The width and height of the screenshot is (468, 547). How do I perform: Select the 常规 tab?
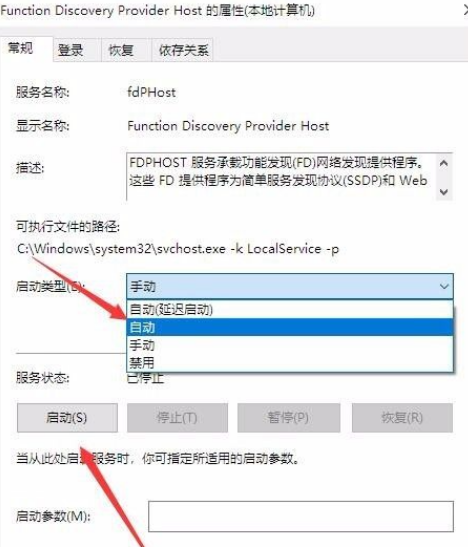pos(21,48)
